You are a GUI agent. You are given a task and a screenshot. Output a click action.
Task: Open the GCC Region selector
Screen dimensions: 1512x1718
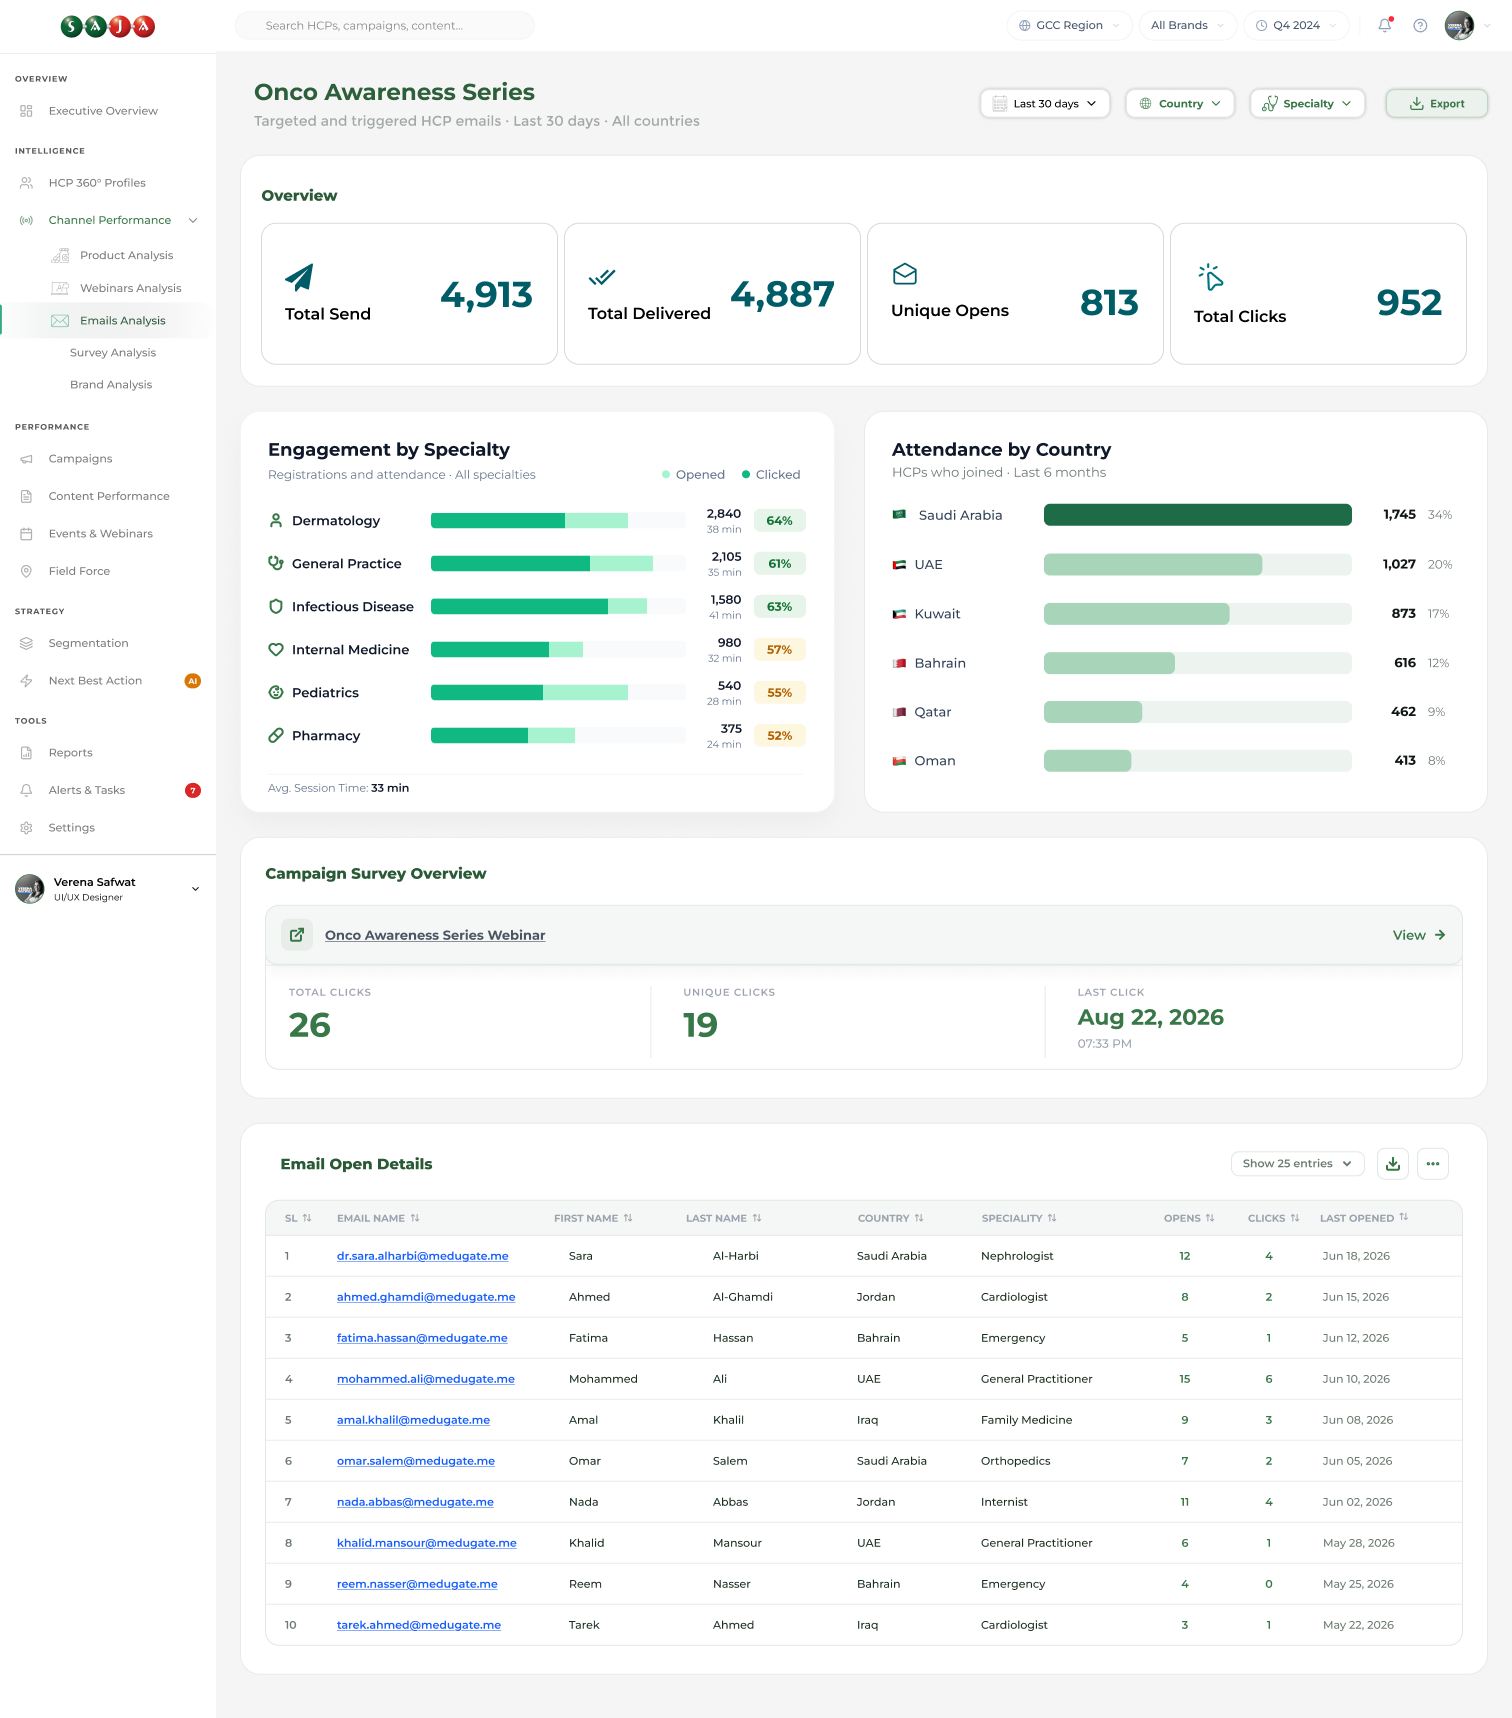[x=1069, y=25]
